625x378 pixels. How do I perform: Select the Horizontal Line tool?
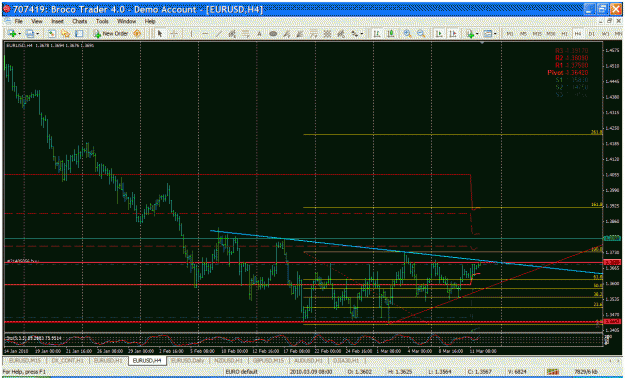tap(205, 34)
